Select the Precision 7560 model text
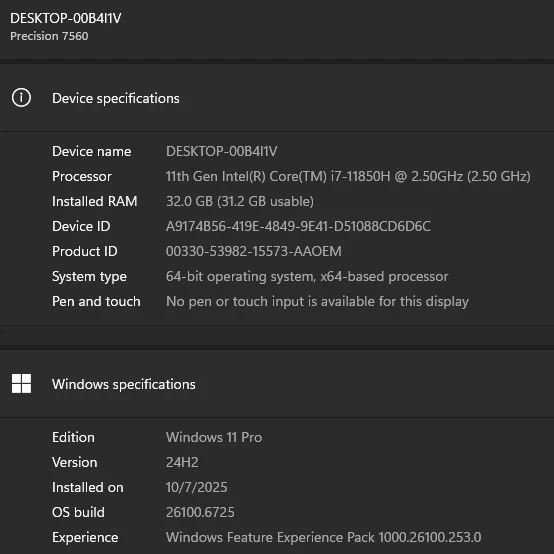The width and height of the screenshot is (554, 554). [49, 36]
